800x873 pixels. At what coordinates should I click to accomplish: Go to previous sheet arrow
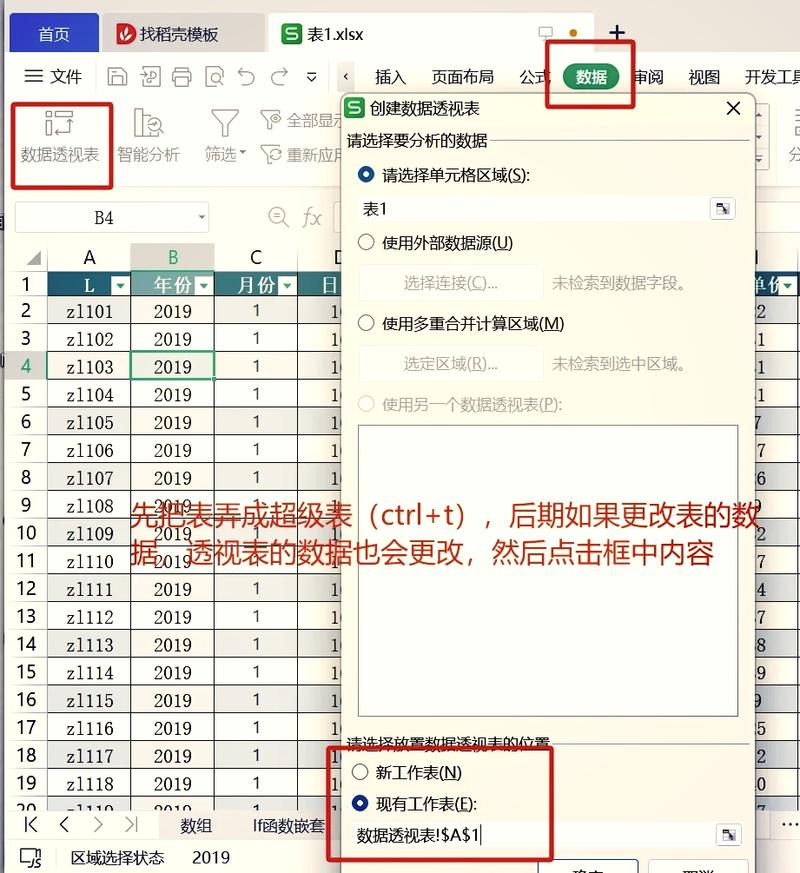coord(65,825)
